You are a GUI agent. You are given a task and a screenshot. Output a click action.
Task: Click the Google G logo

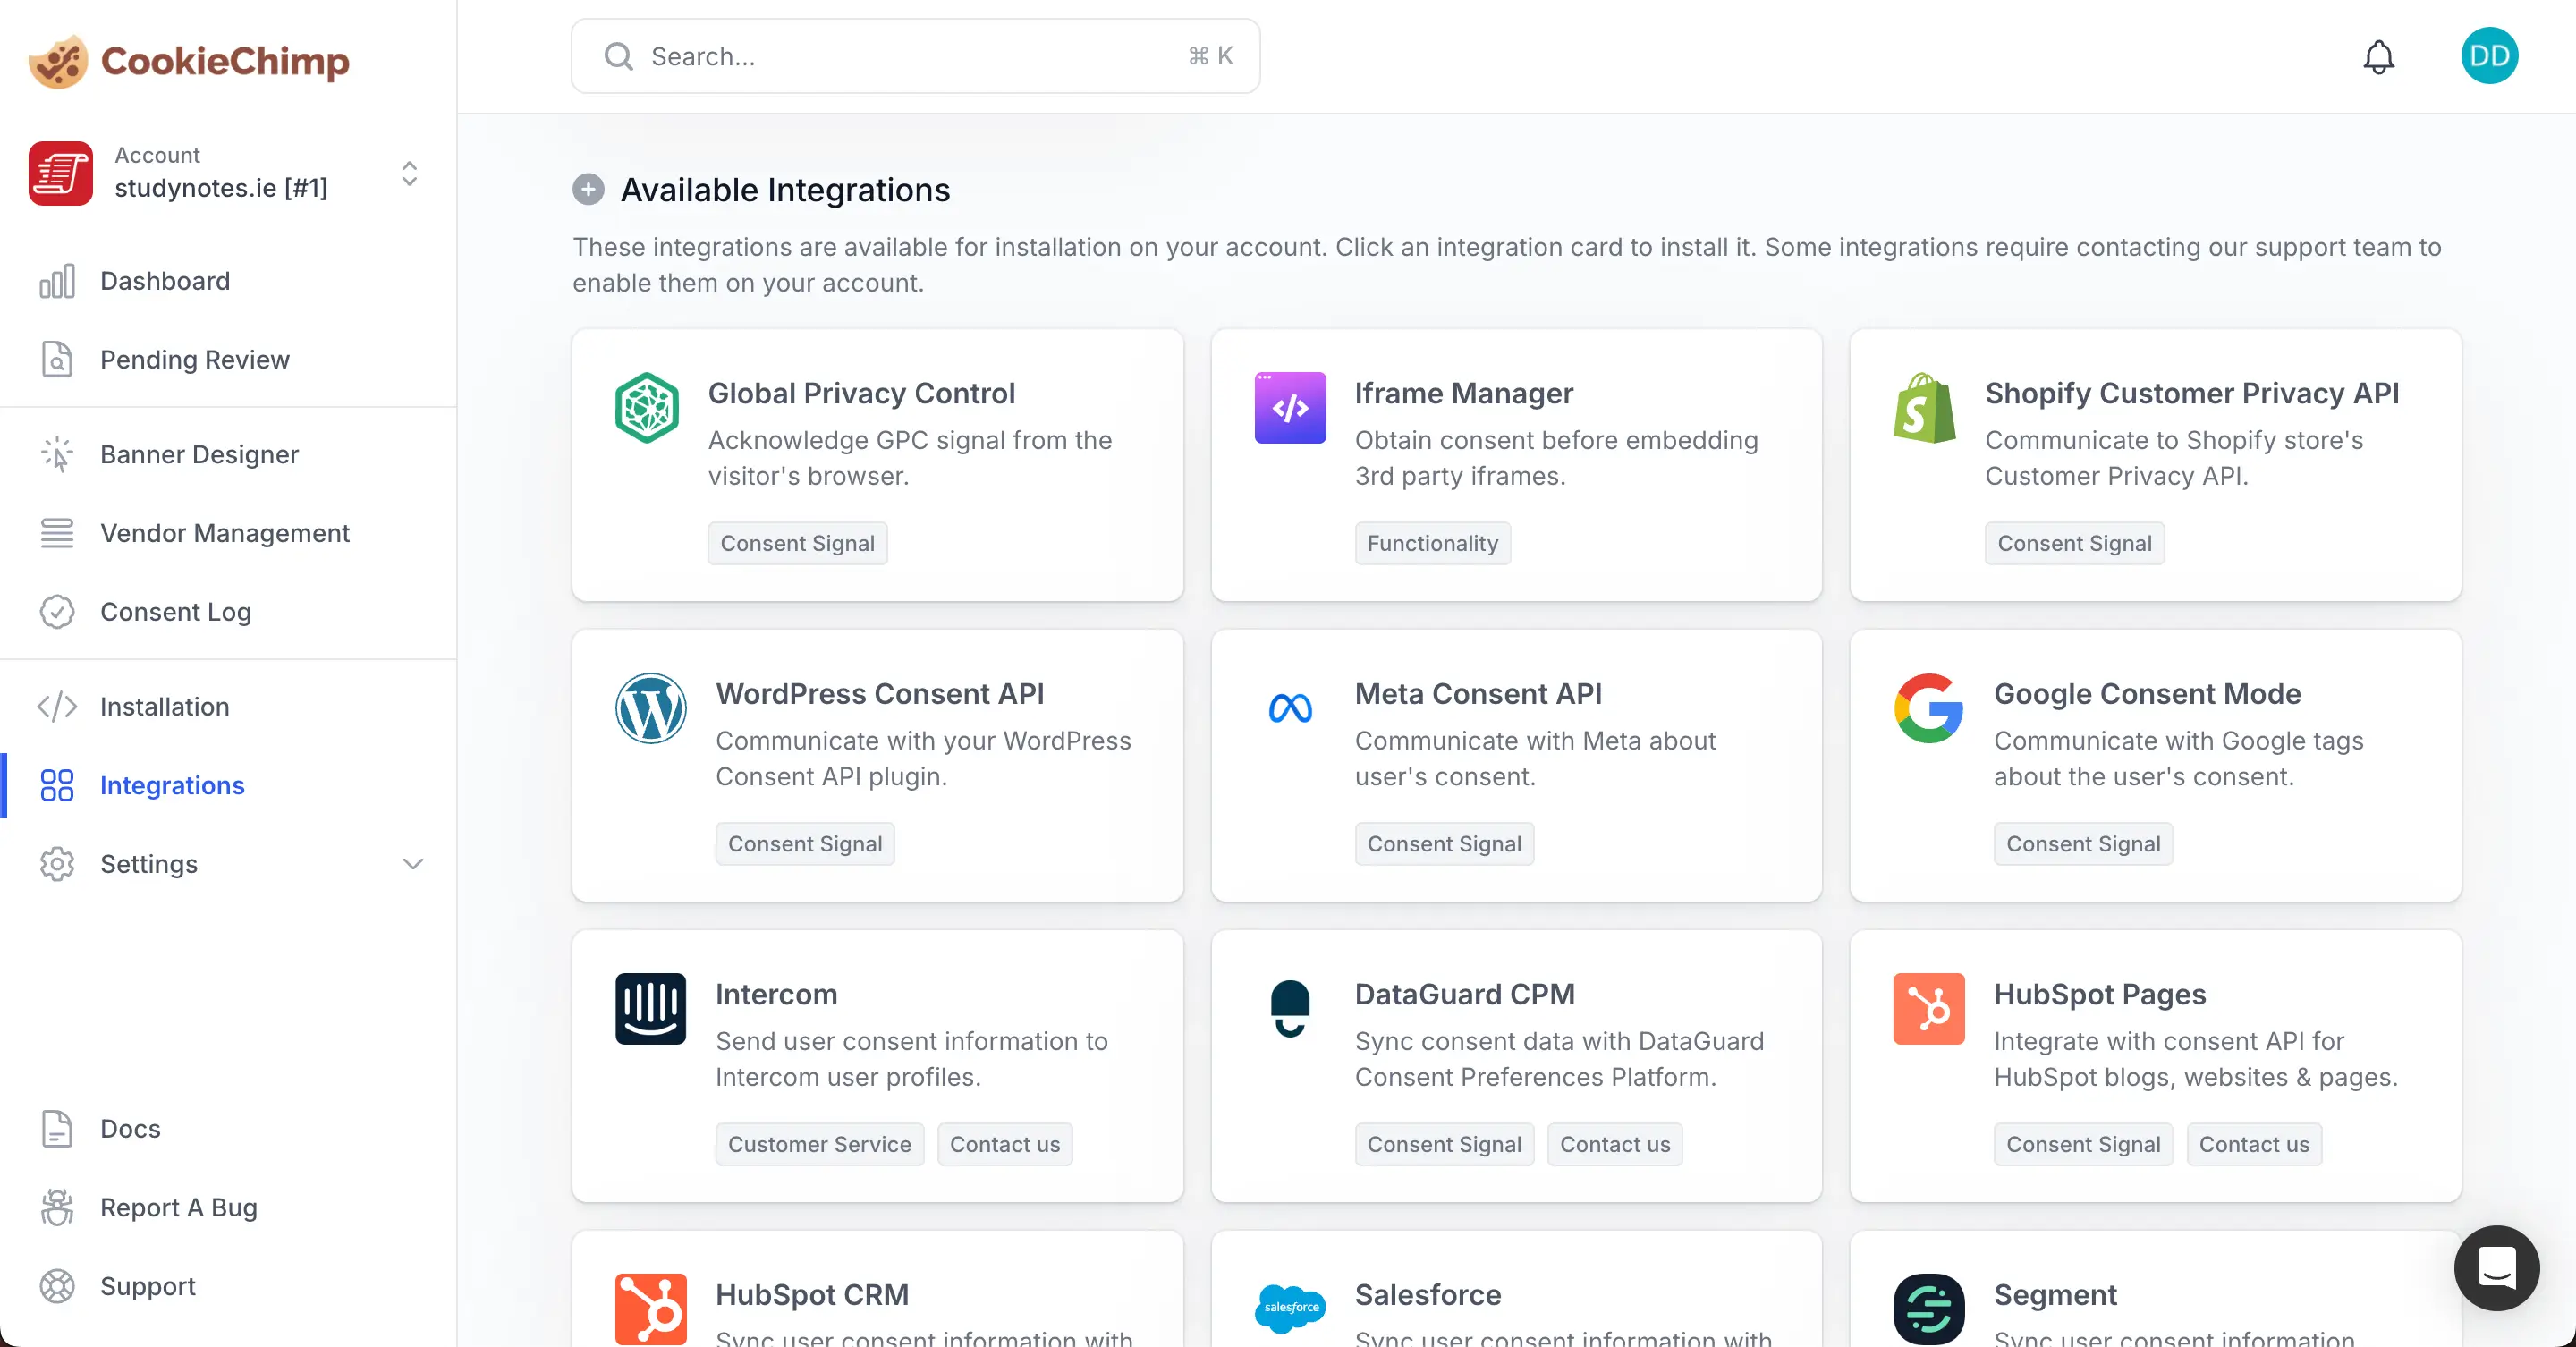[1928, 707]
